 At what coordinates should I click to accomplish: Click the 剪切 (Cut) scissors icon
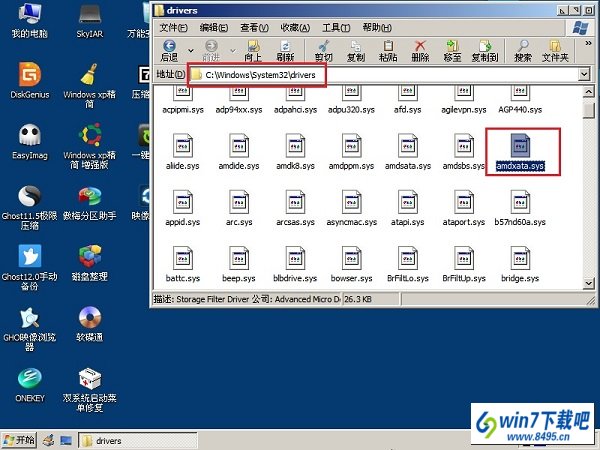(324, 51)
